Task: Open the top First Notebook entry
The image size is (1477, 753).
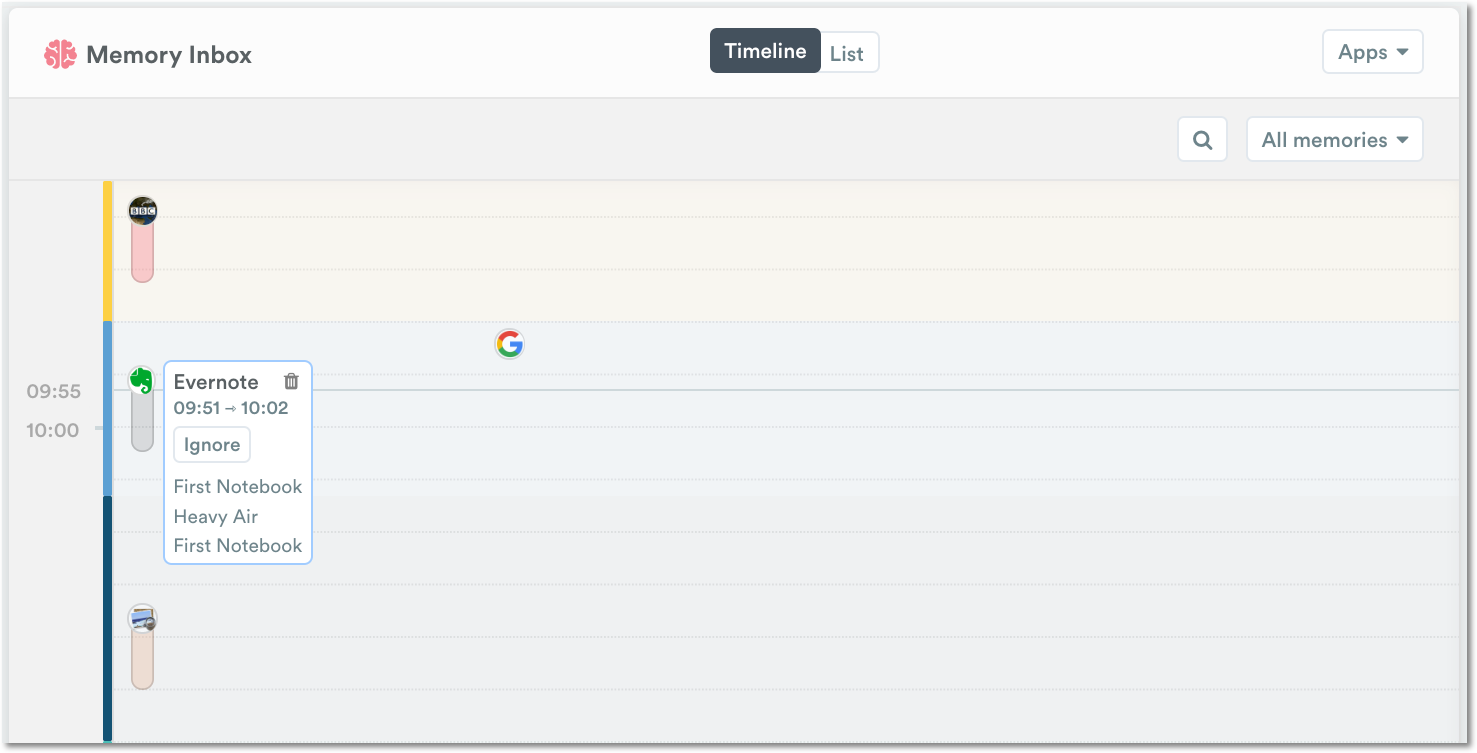Action: click(x=238, y=487)
